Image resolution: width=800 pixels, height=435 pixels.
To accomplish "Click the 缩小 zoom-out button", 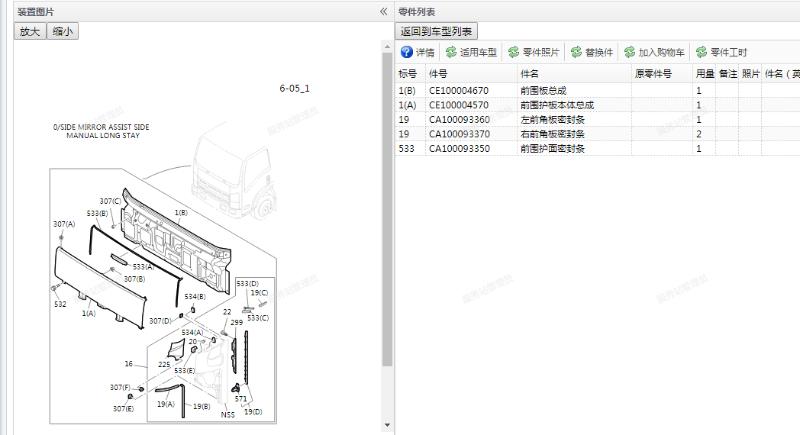I will tap(63, 31).
